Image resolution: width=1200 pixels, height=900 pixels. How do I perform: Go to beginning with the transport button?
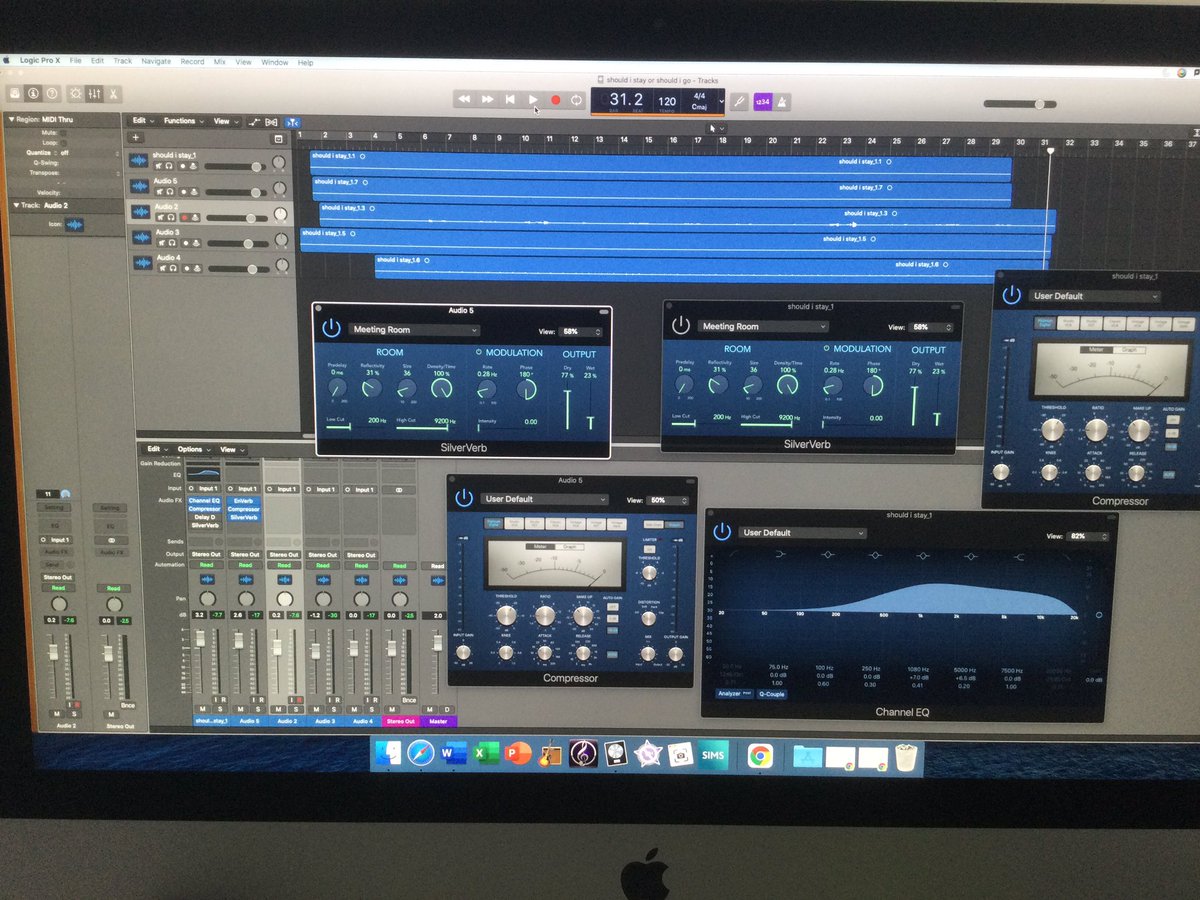(510, 100)
